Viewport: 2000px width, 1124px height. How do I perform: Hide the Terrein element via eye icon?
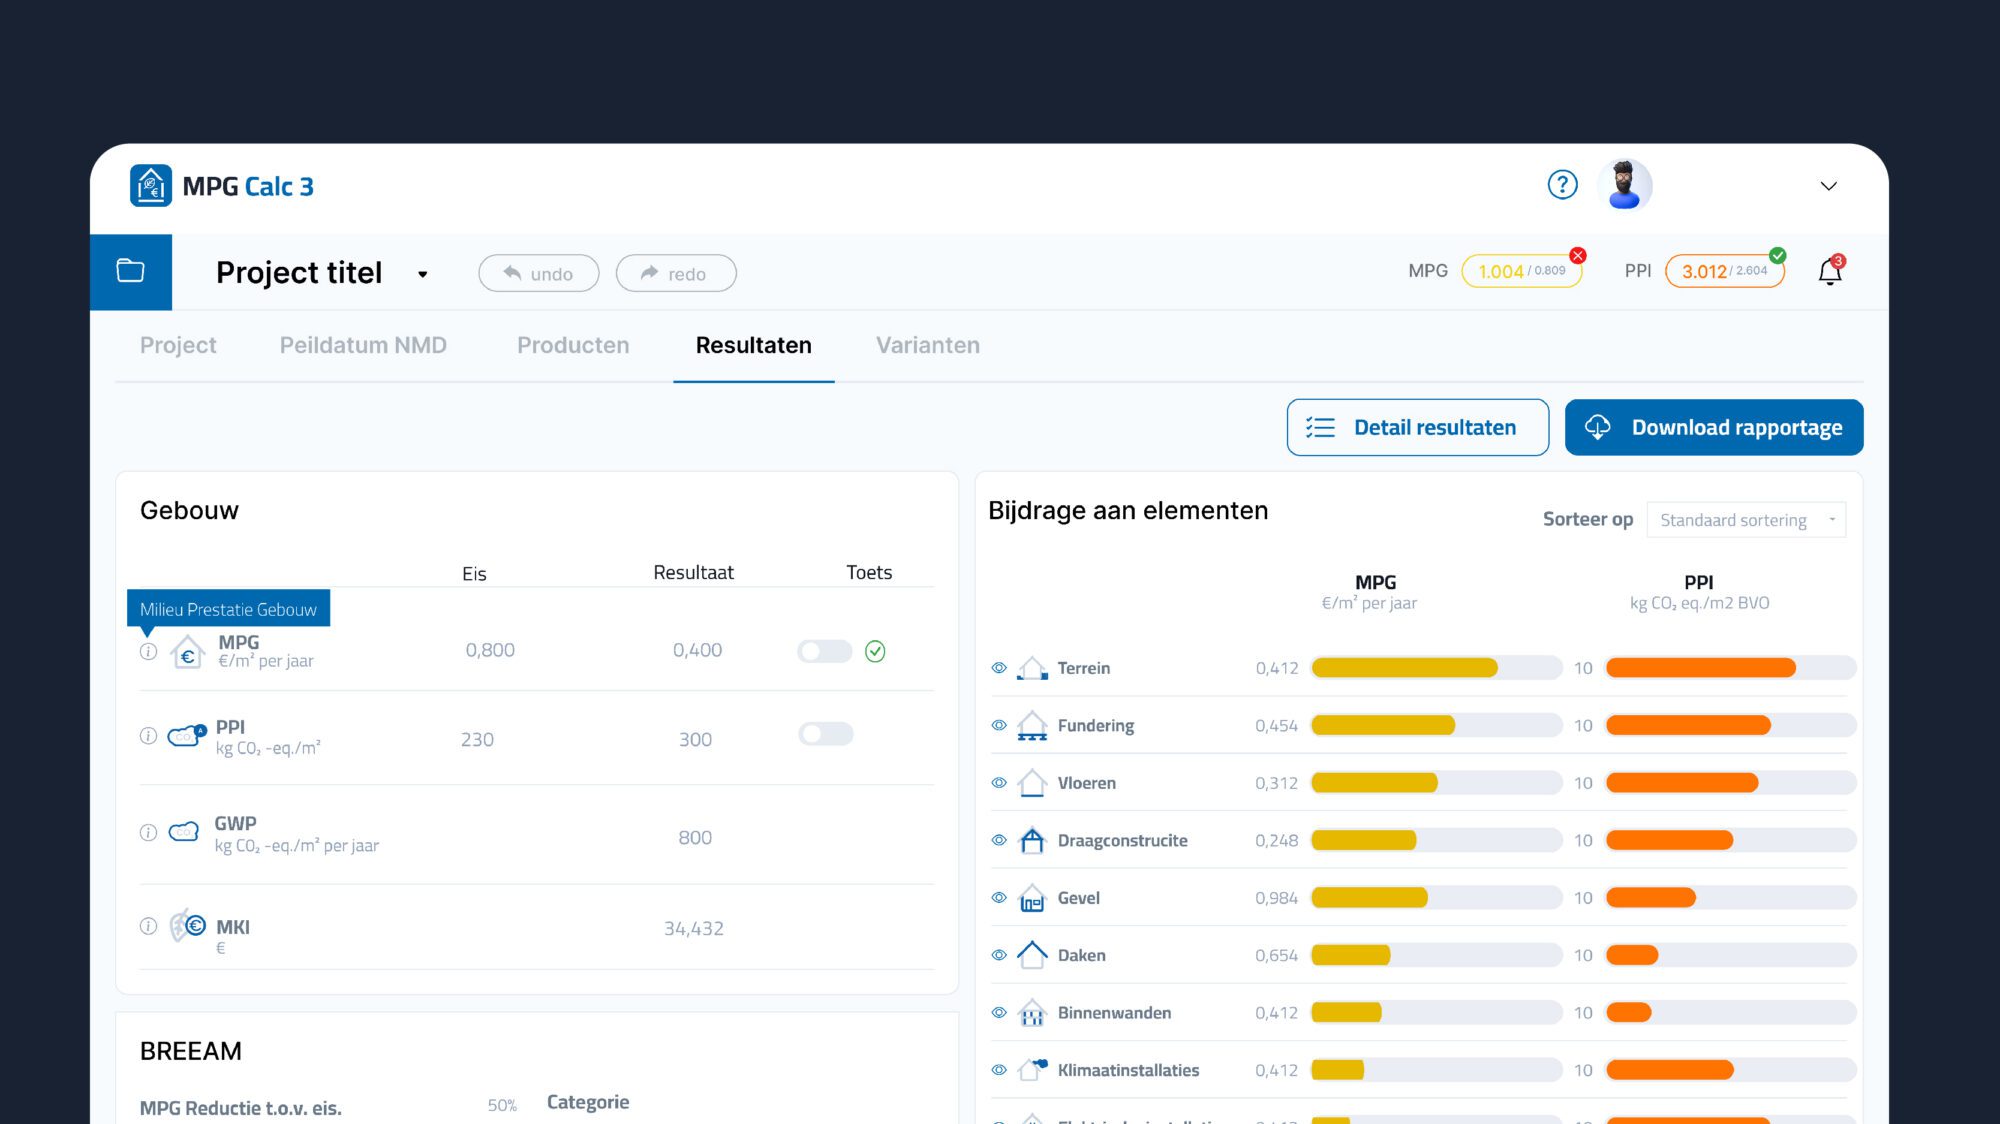[998, 668]
